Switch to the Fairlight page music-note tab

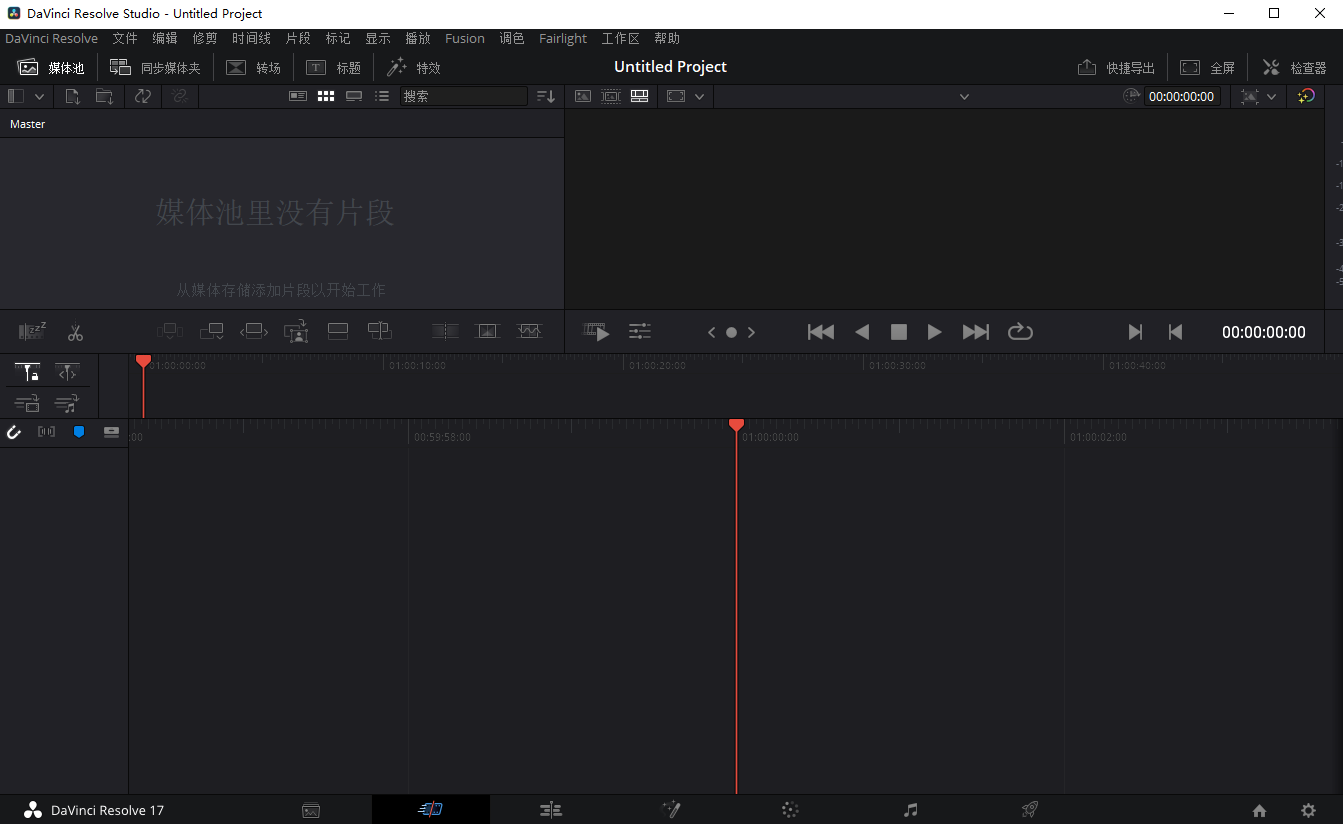(910, 810)
